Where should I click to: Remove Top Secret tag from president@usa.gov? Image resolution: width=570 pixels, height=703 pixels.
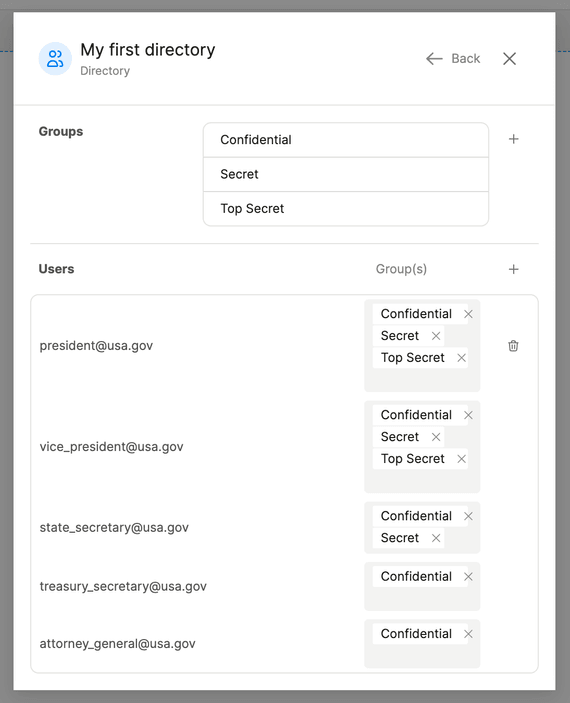pyautogui.click(x=461, y=358)
